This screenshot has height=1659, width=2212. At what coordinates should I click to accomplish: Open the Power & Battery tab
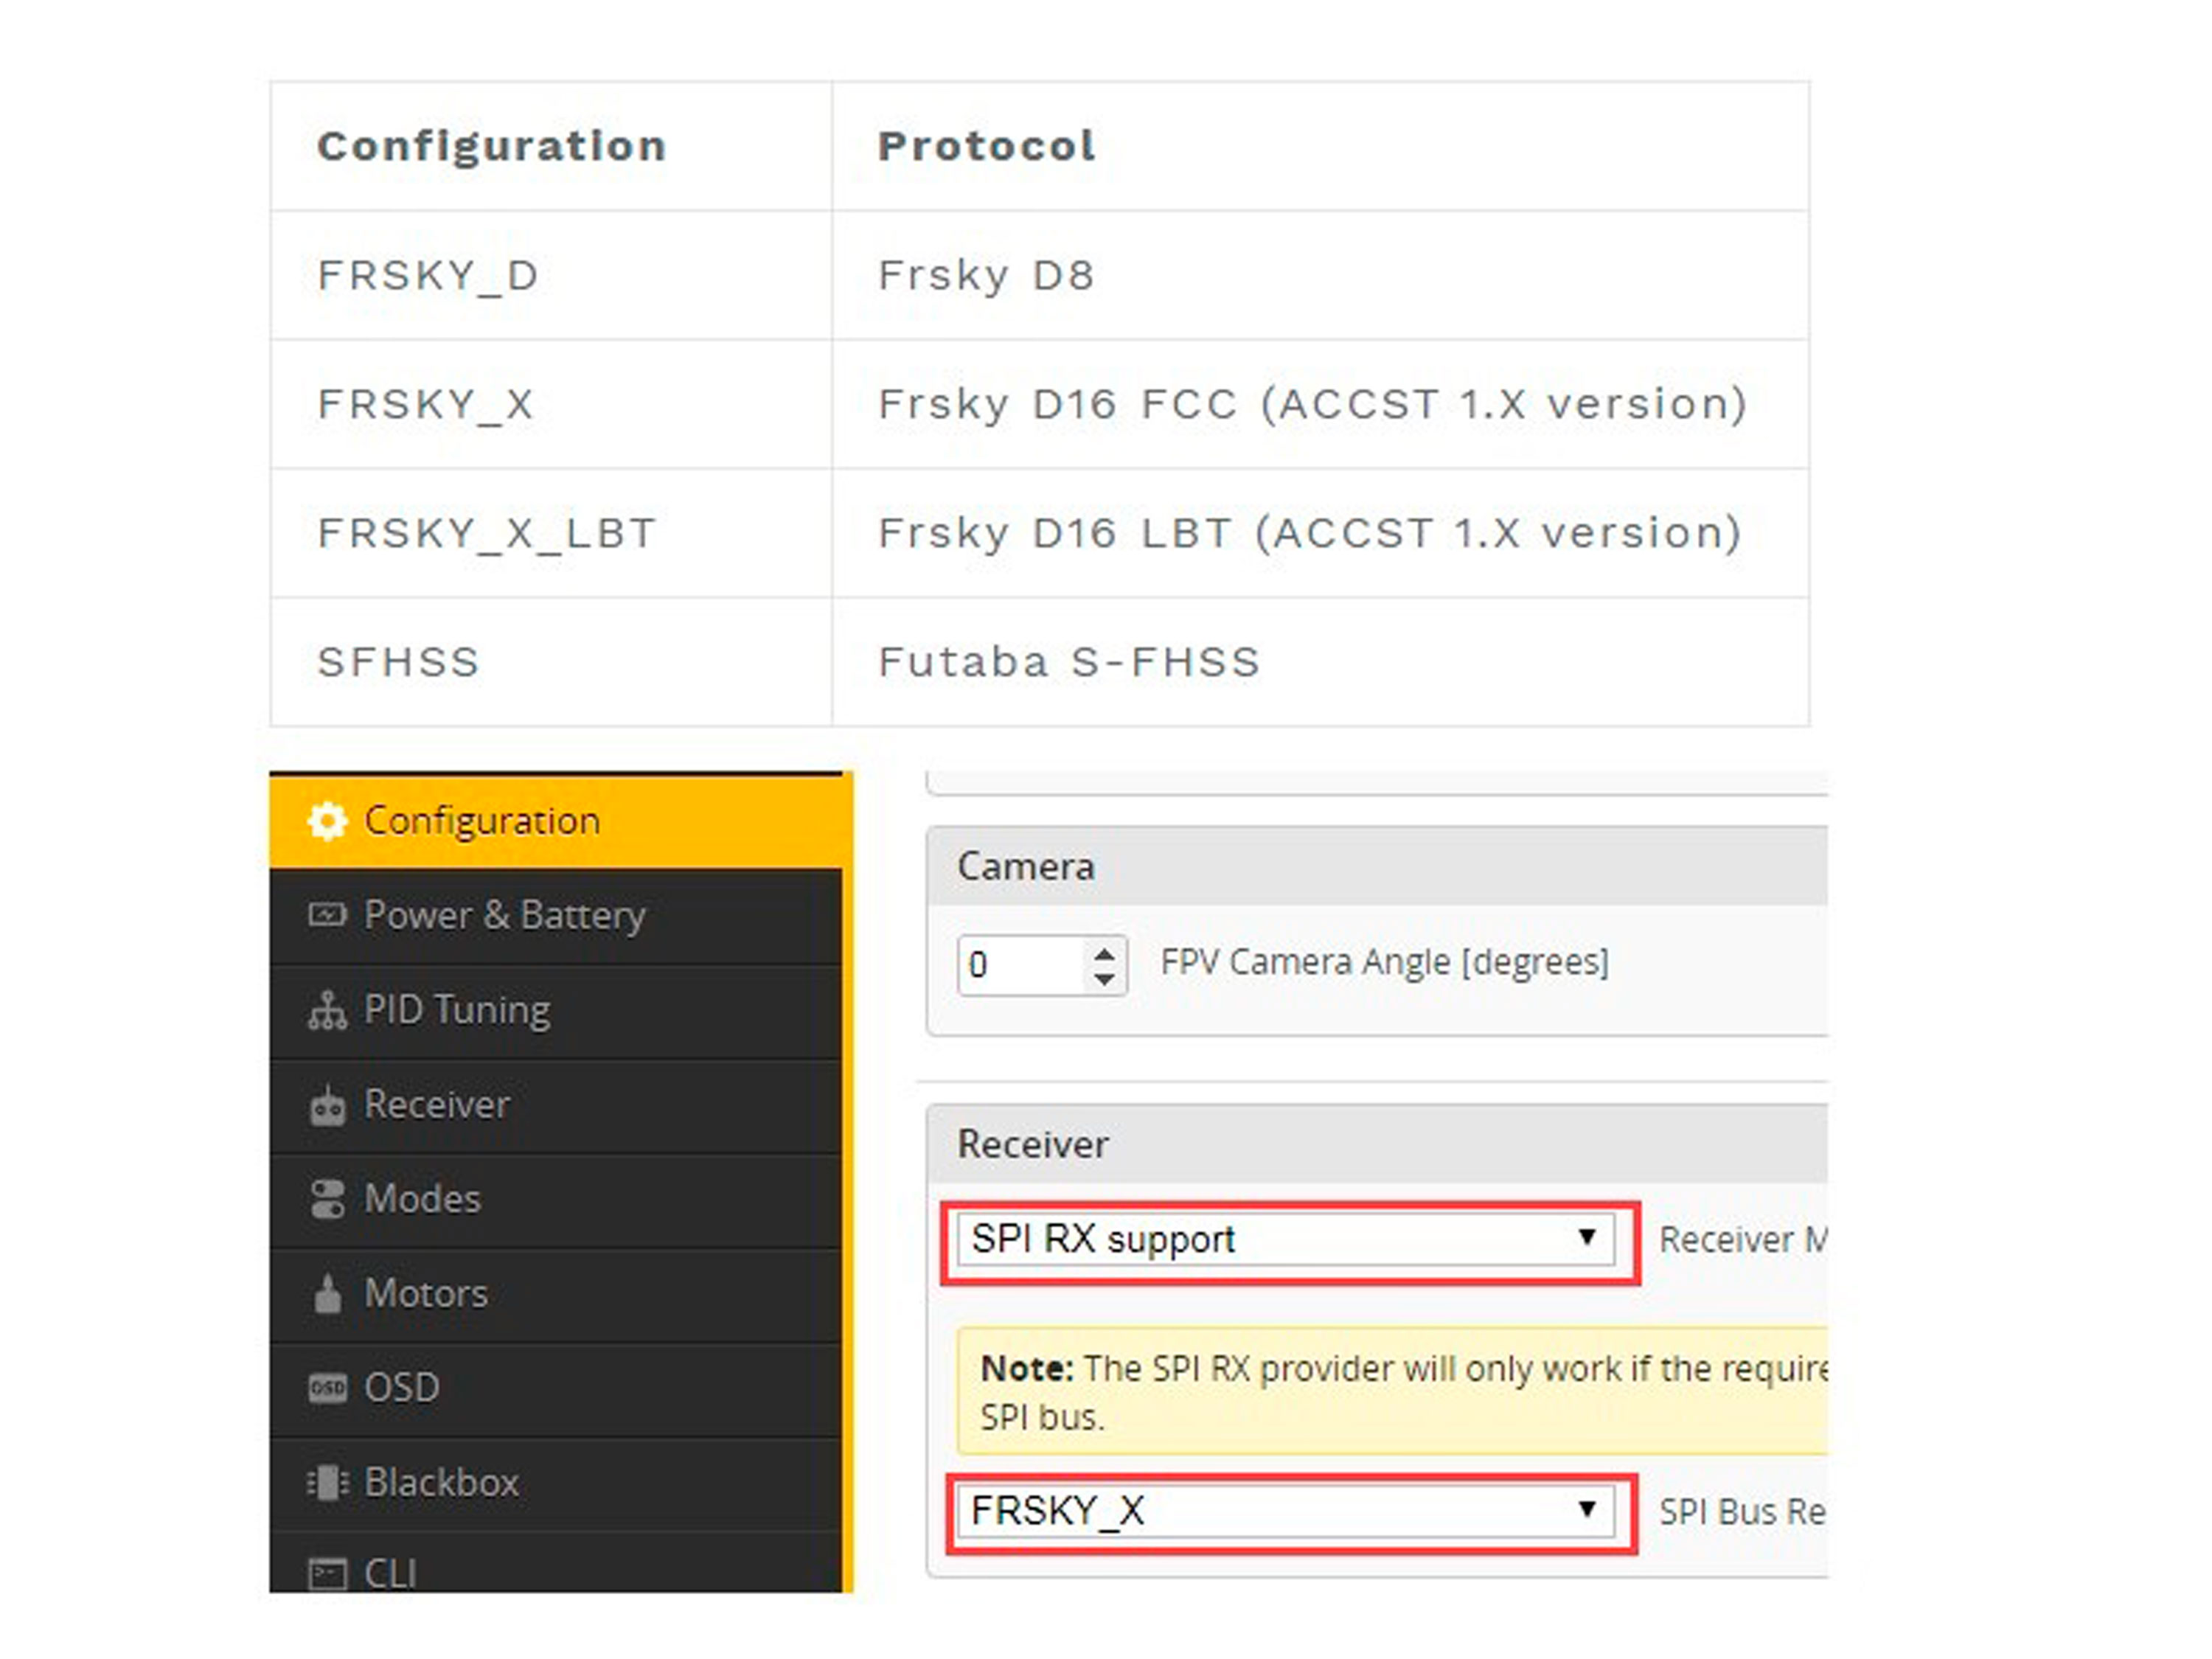click(504, 915)
